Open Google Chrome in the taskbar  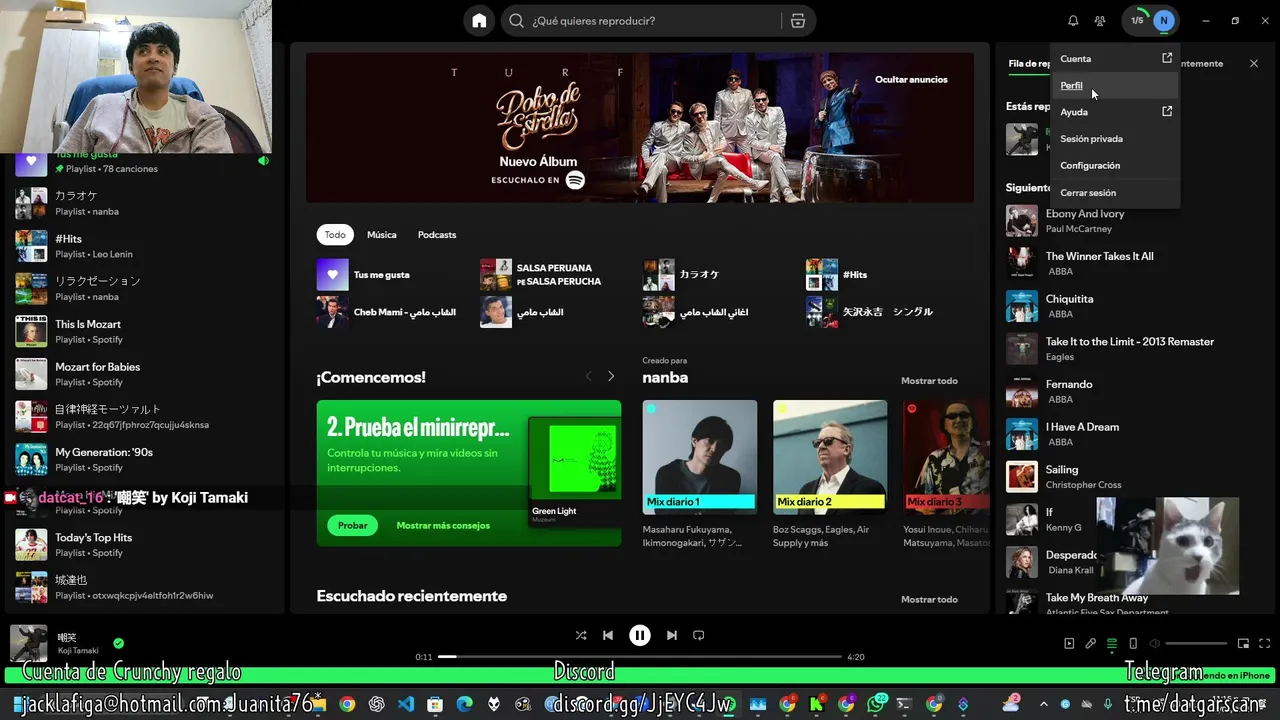(347, 704)
